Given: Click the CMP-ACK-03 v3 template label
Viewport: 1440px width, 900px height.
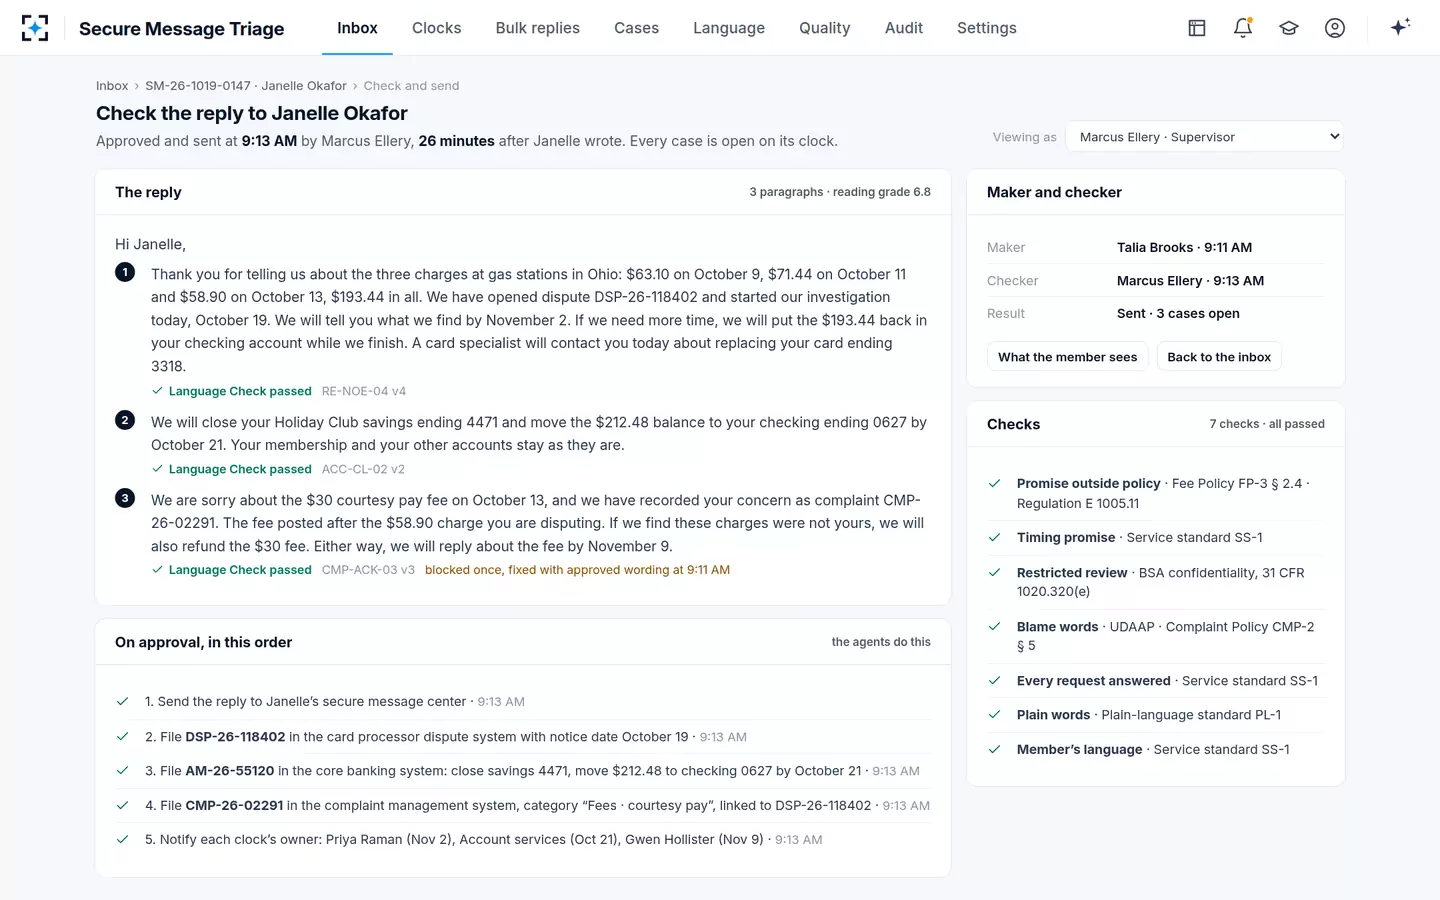Looking at the screenshot, I should pos(368,570).
